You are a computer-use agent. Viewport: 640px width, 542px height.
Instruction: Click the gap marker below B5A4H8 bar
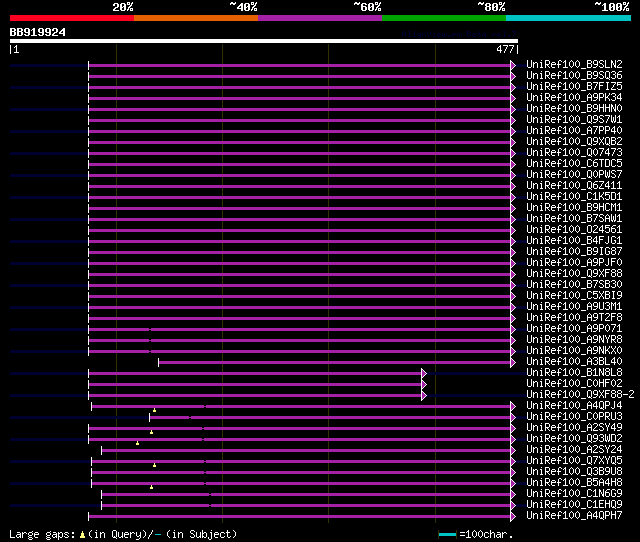[151, 487]
